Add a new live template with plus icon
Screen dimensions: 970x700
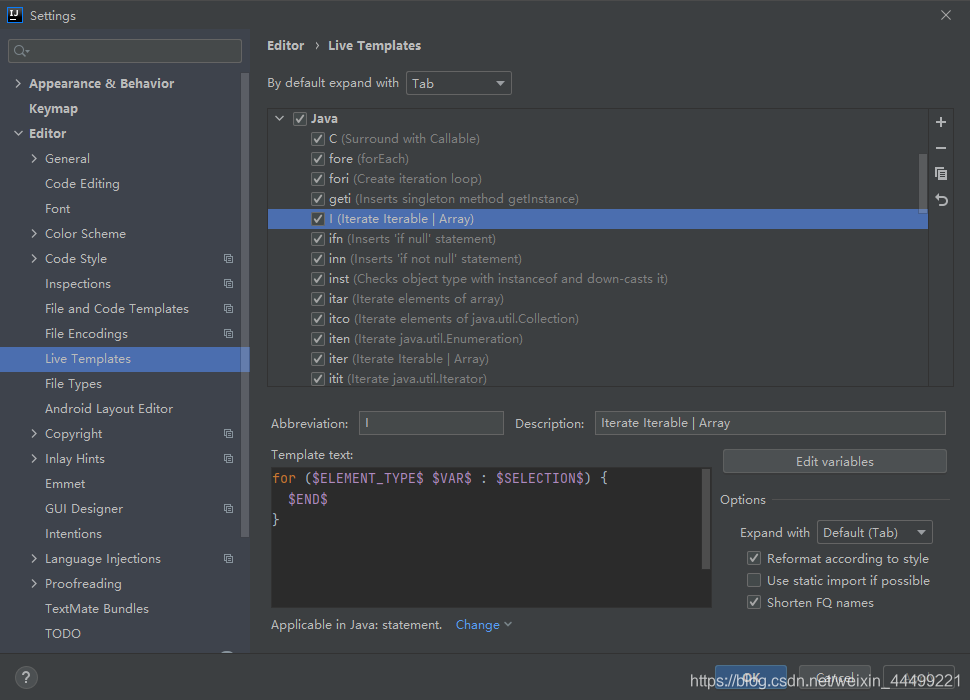[941, 122]
